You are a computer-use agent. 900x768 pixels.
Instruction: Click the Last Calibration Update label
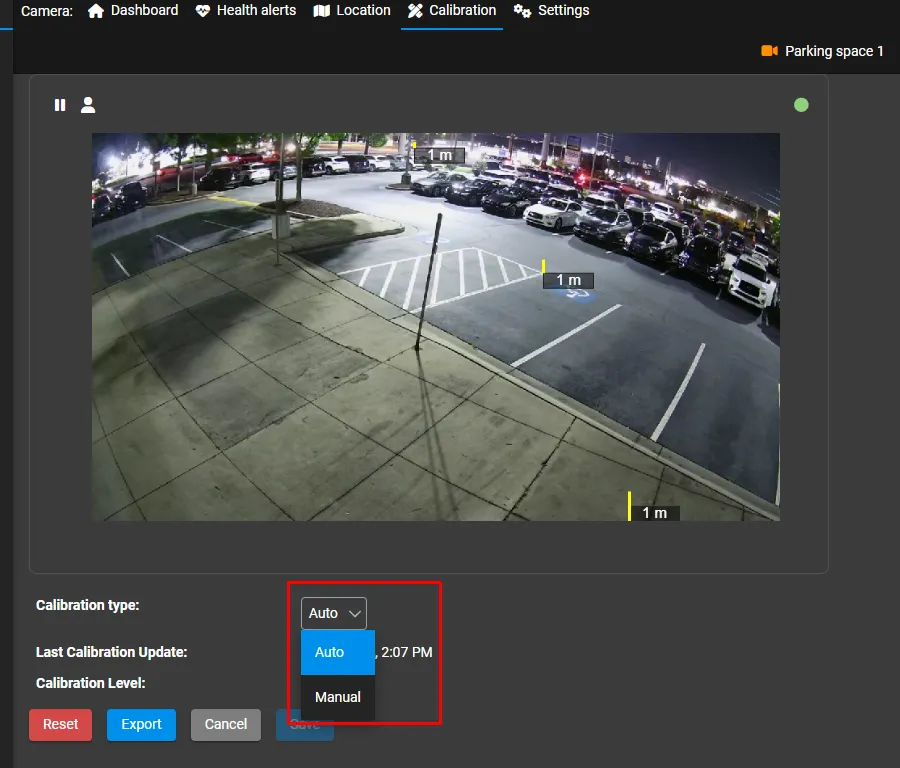(x=111, y=652)
